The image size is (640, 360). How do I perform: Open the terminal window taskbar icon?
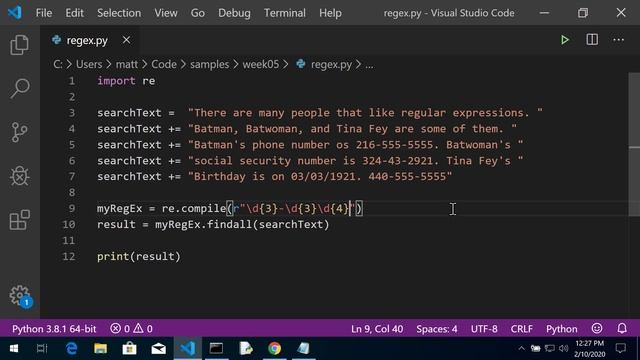(216, 348)
